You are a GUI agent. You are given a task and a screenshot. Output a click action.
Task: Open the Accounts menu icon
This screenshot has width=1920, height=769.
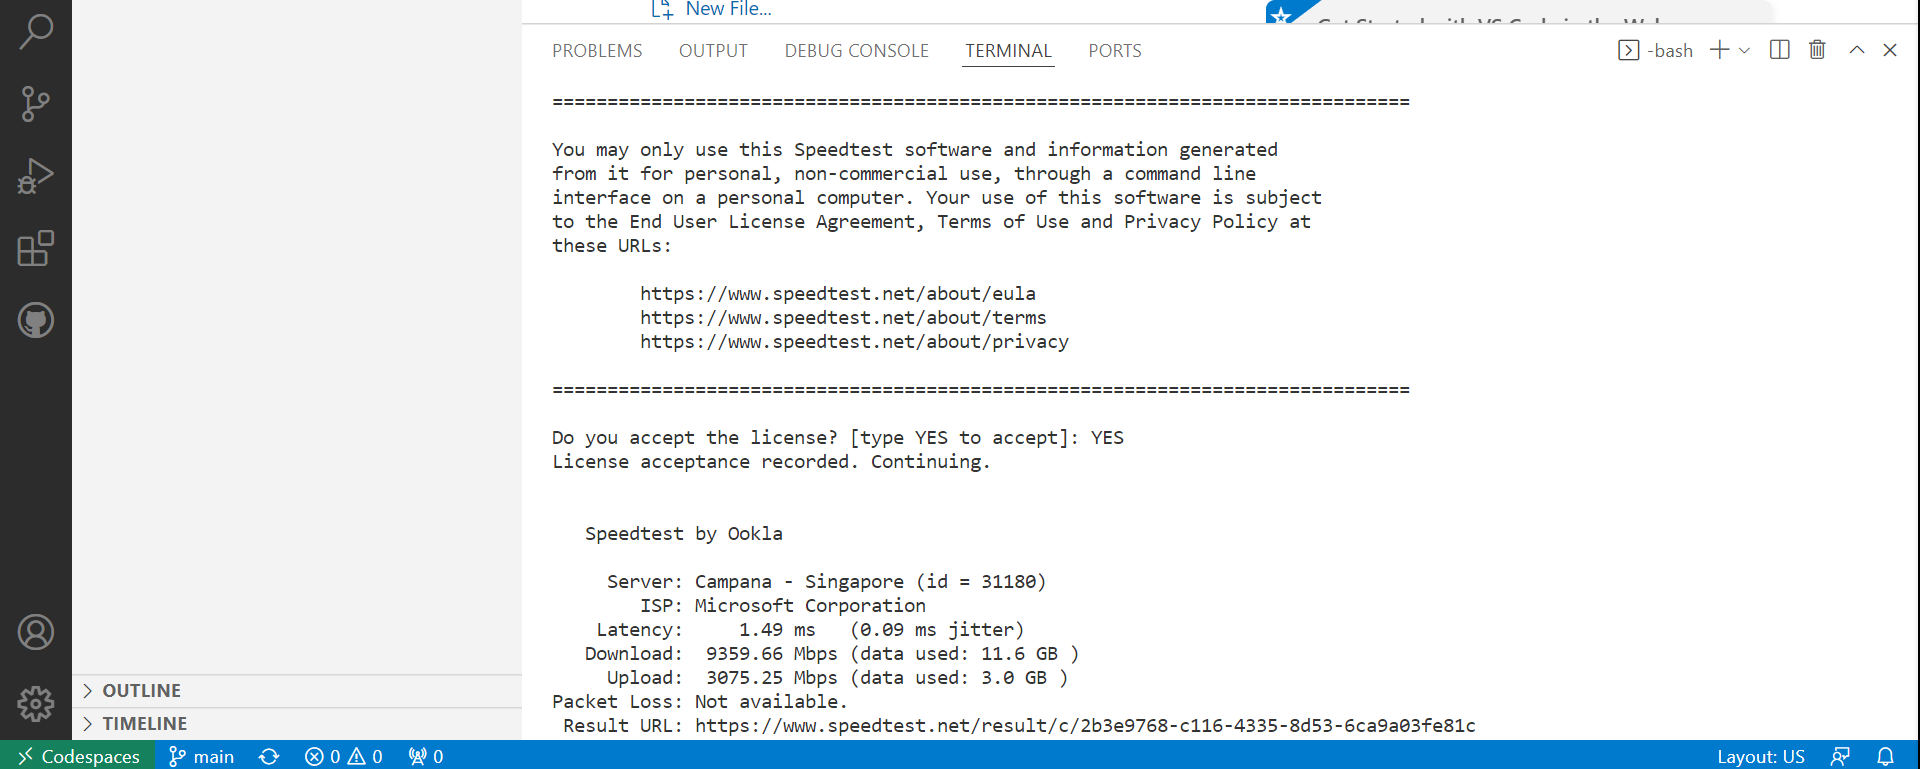36,632
